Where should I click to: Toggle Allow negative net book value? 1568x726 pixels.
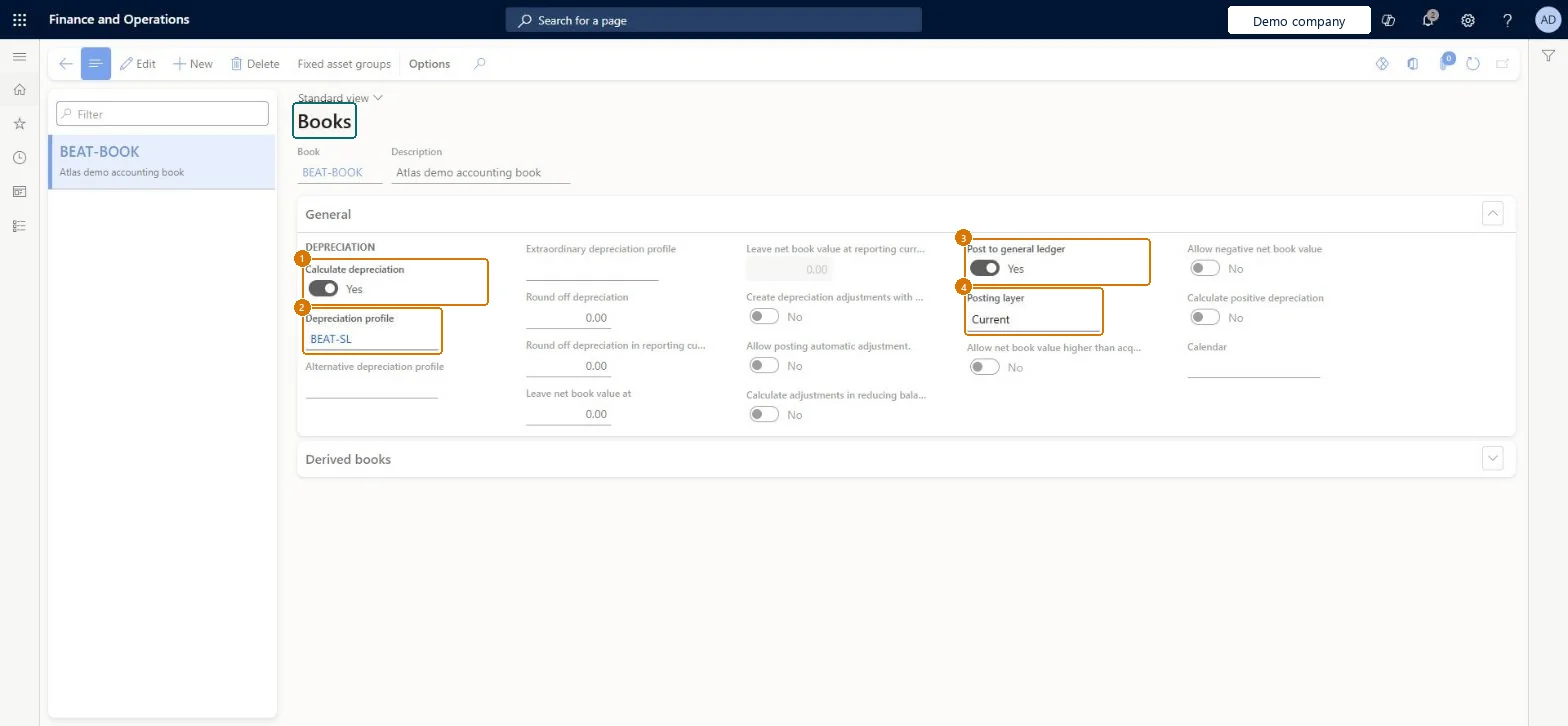1205,269
